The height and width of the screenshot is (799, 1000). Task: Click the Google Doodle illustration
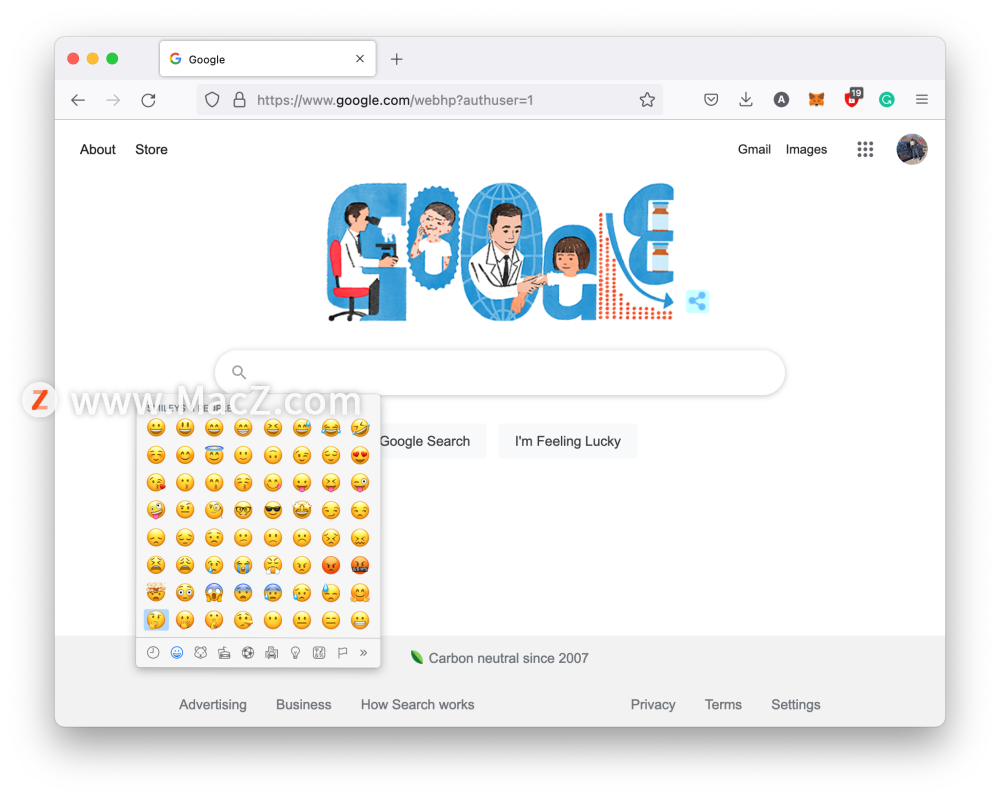click(499, 252)
